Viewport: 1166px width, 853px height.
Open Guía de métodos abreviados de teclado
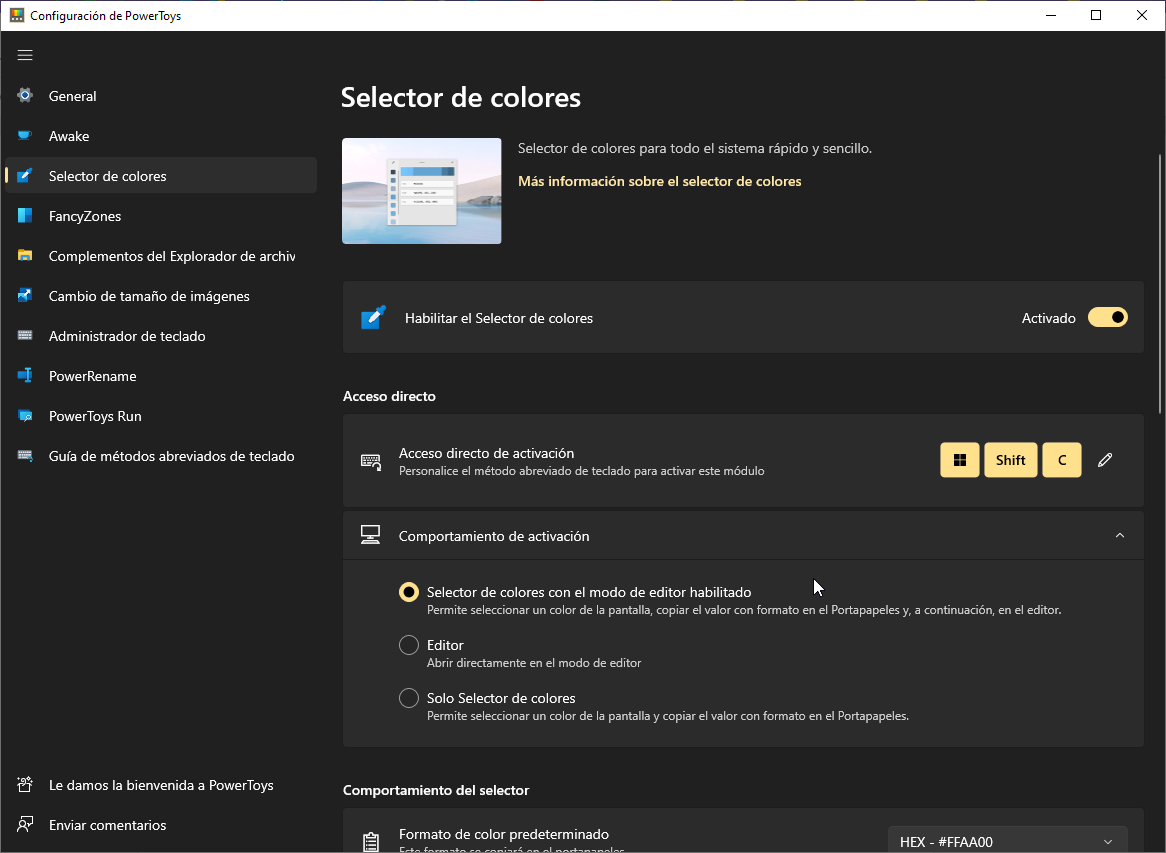[x=26, y=455]
